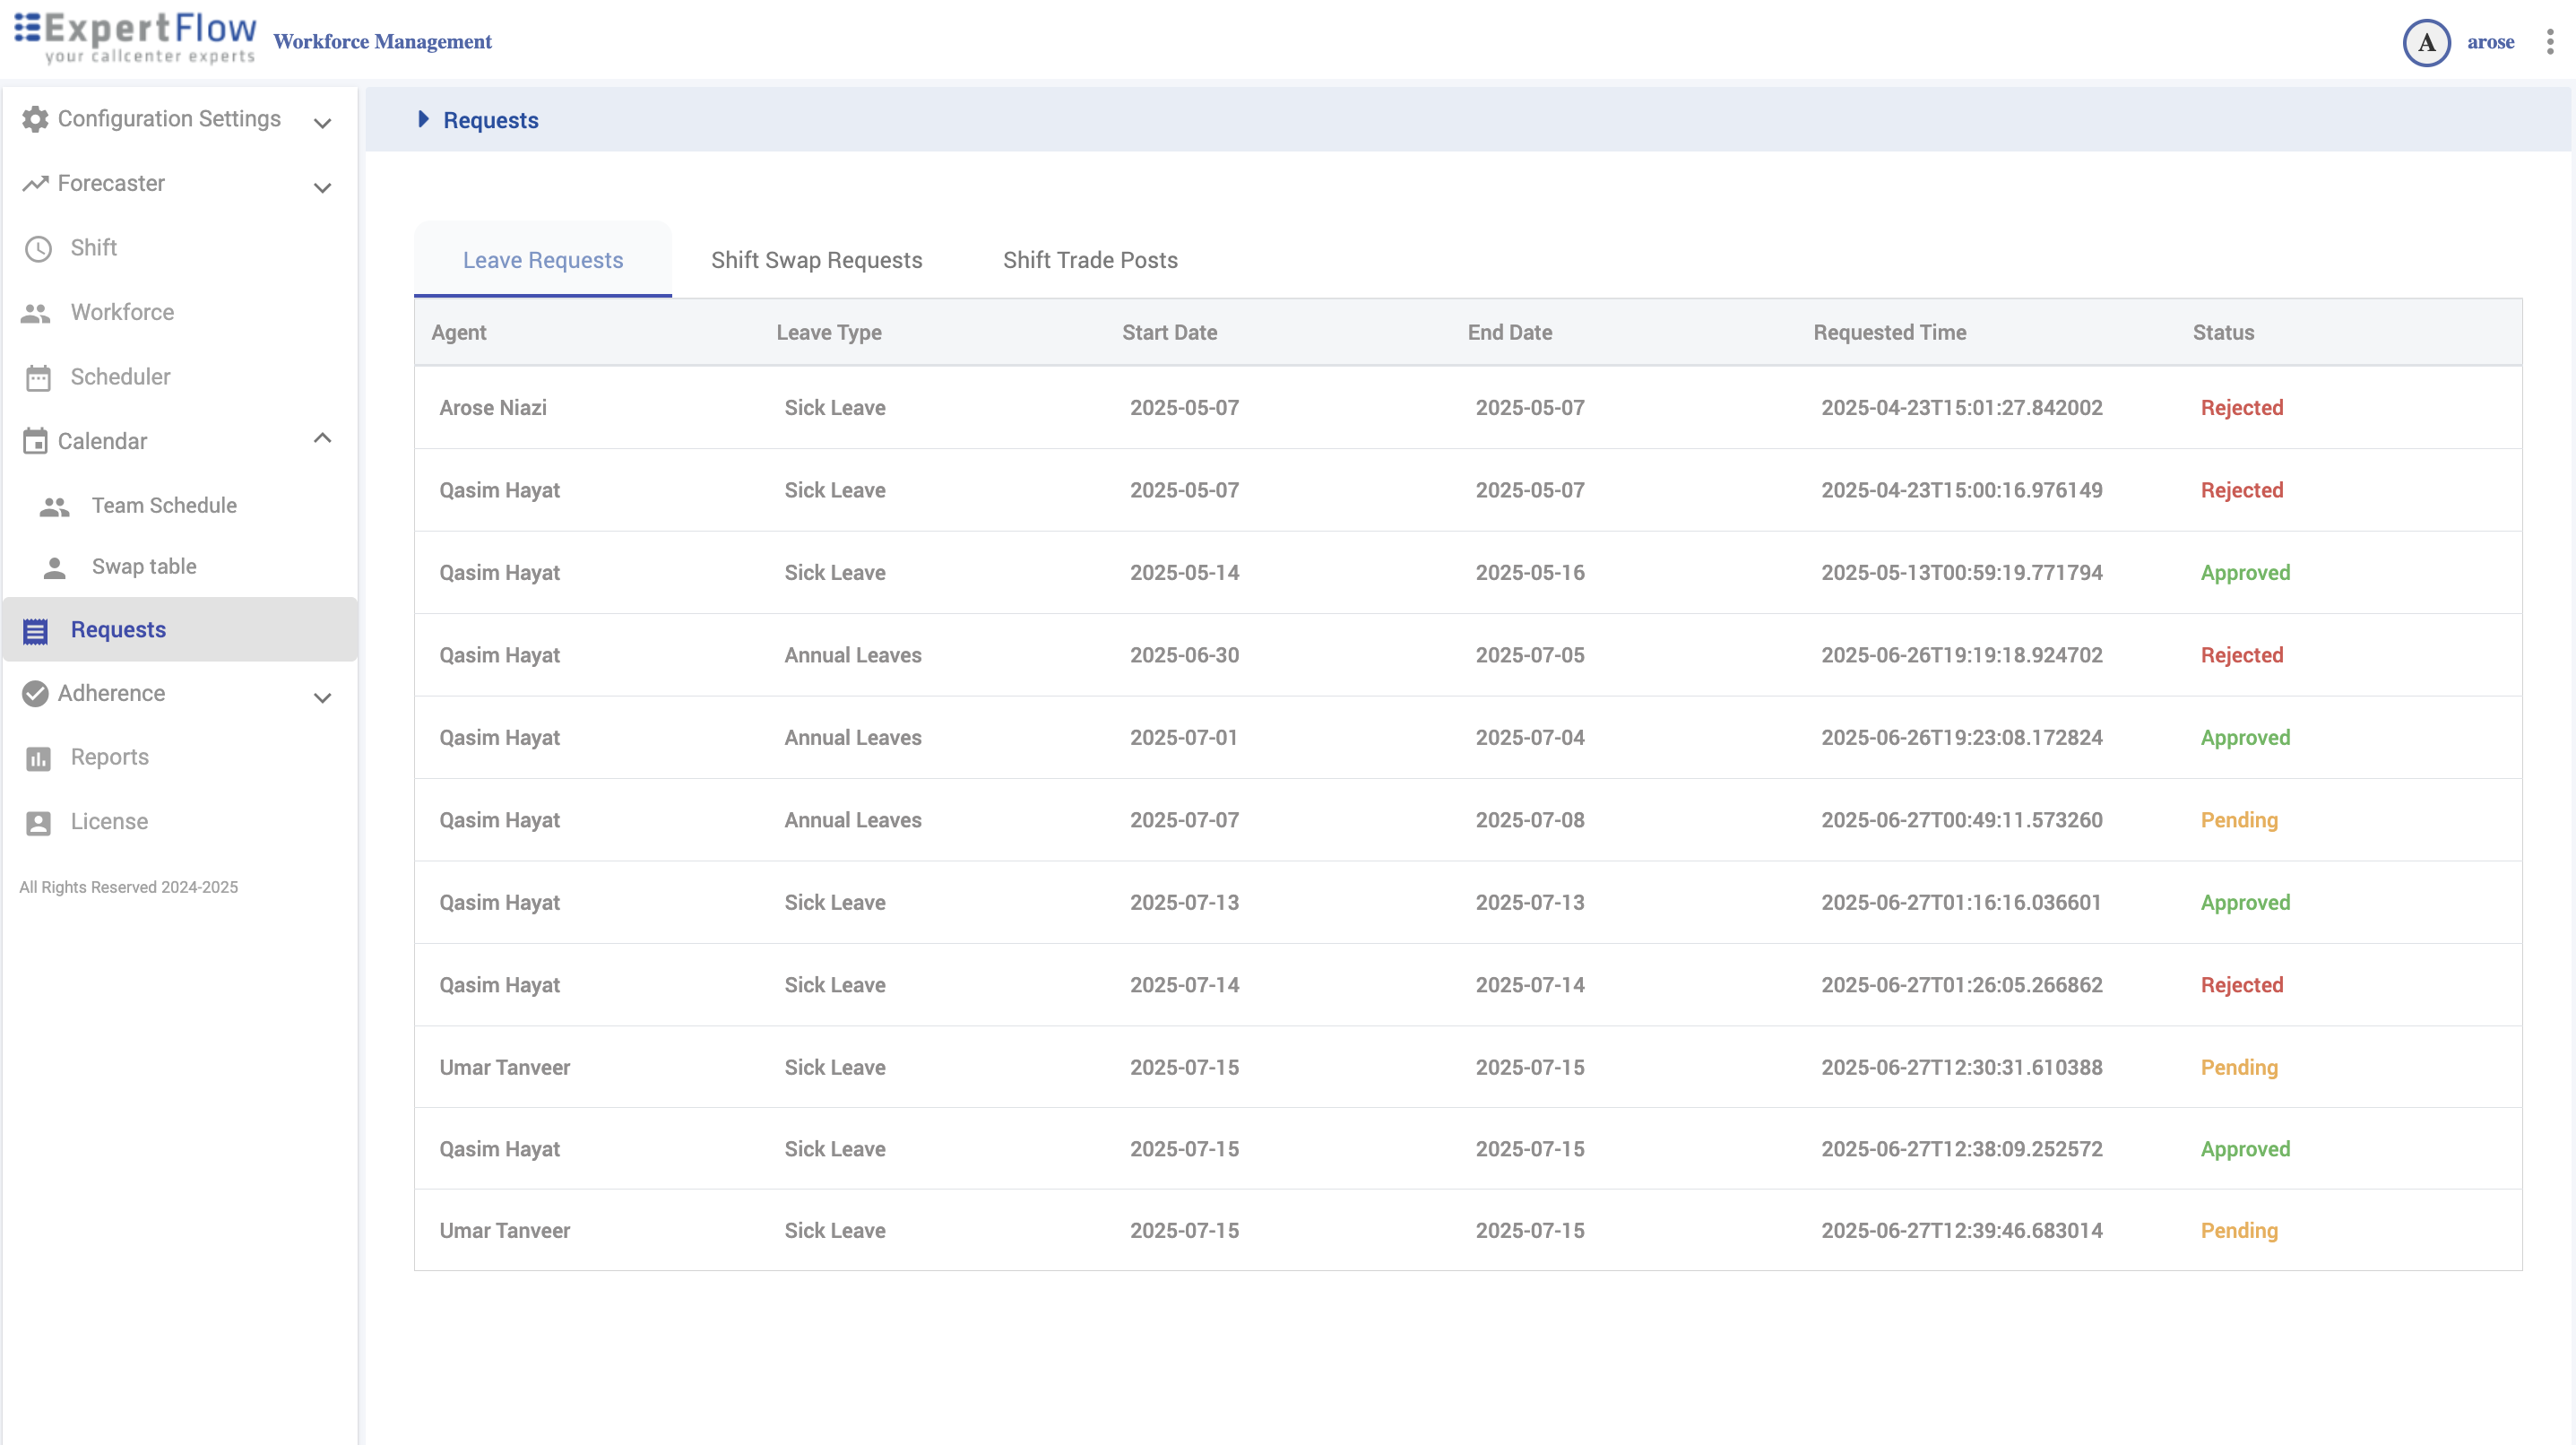The width and height of the screenshot is (2576, 1445).
Task: Click the Requests breadcrumb arrow triangle
Action: click(x=423, y=119)
